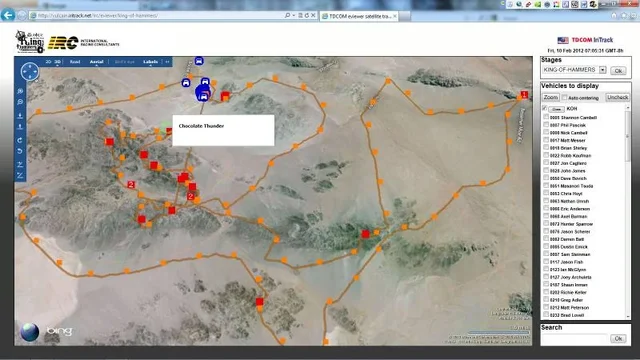
Task: Select the Bird's eye map view
Action: (x=124, y=62)
